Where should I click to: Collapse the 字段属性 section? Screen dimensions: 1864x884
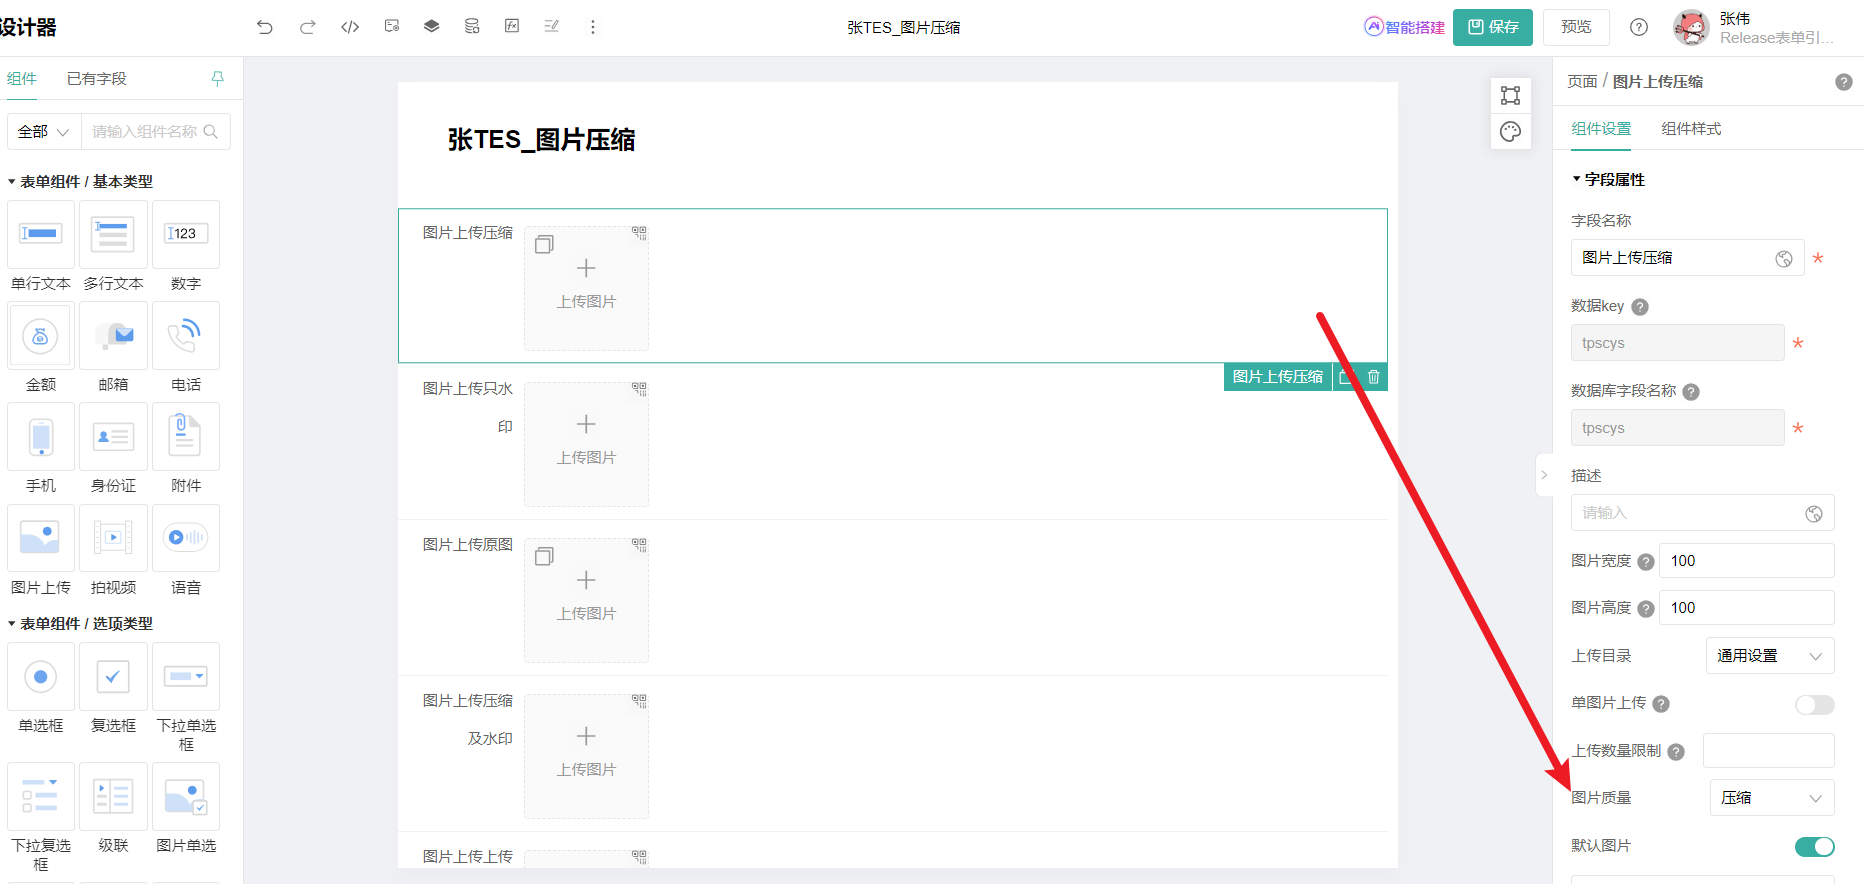1608,179
